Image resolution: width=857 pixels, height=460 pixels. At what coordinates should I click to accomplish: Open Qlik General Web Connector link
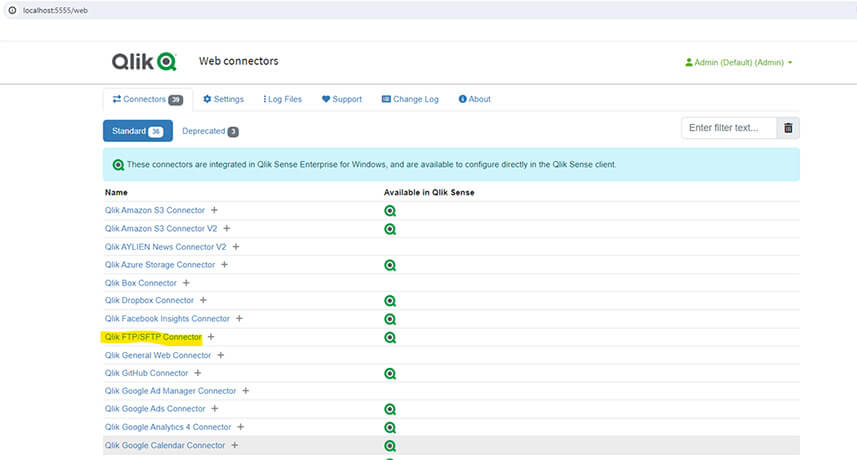pyautogui.click(x=157, y=355)
